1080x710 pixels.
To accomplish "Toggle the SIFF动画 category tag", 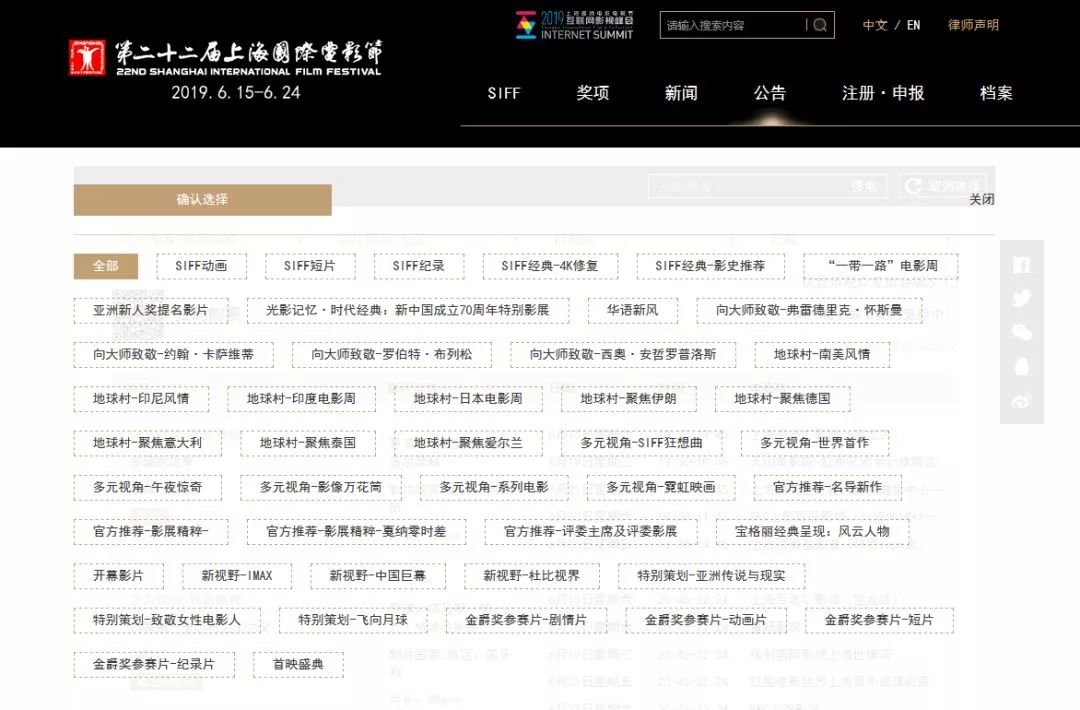I will tap(201, 266).
